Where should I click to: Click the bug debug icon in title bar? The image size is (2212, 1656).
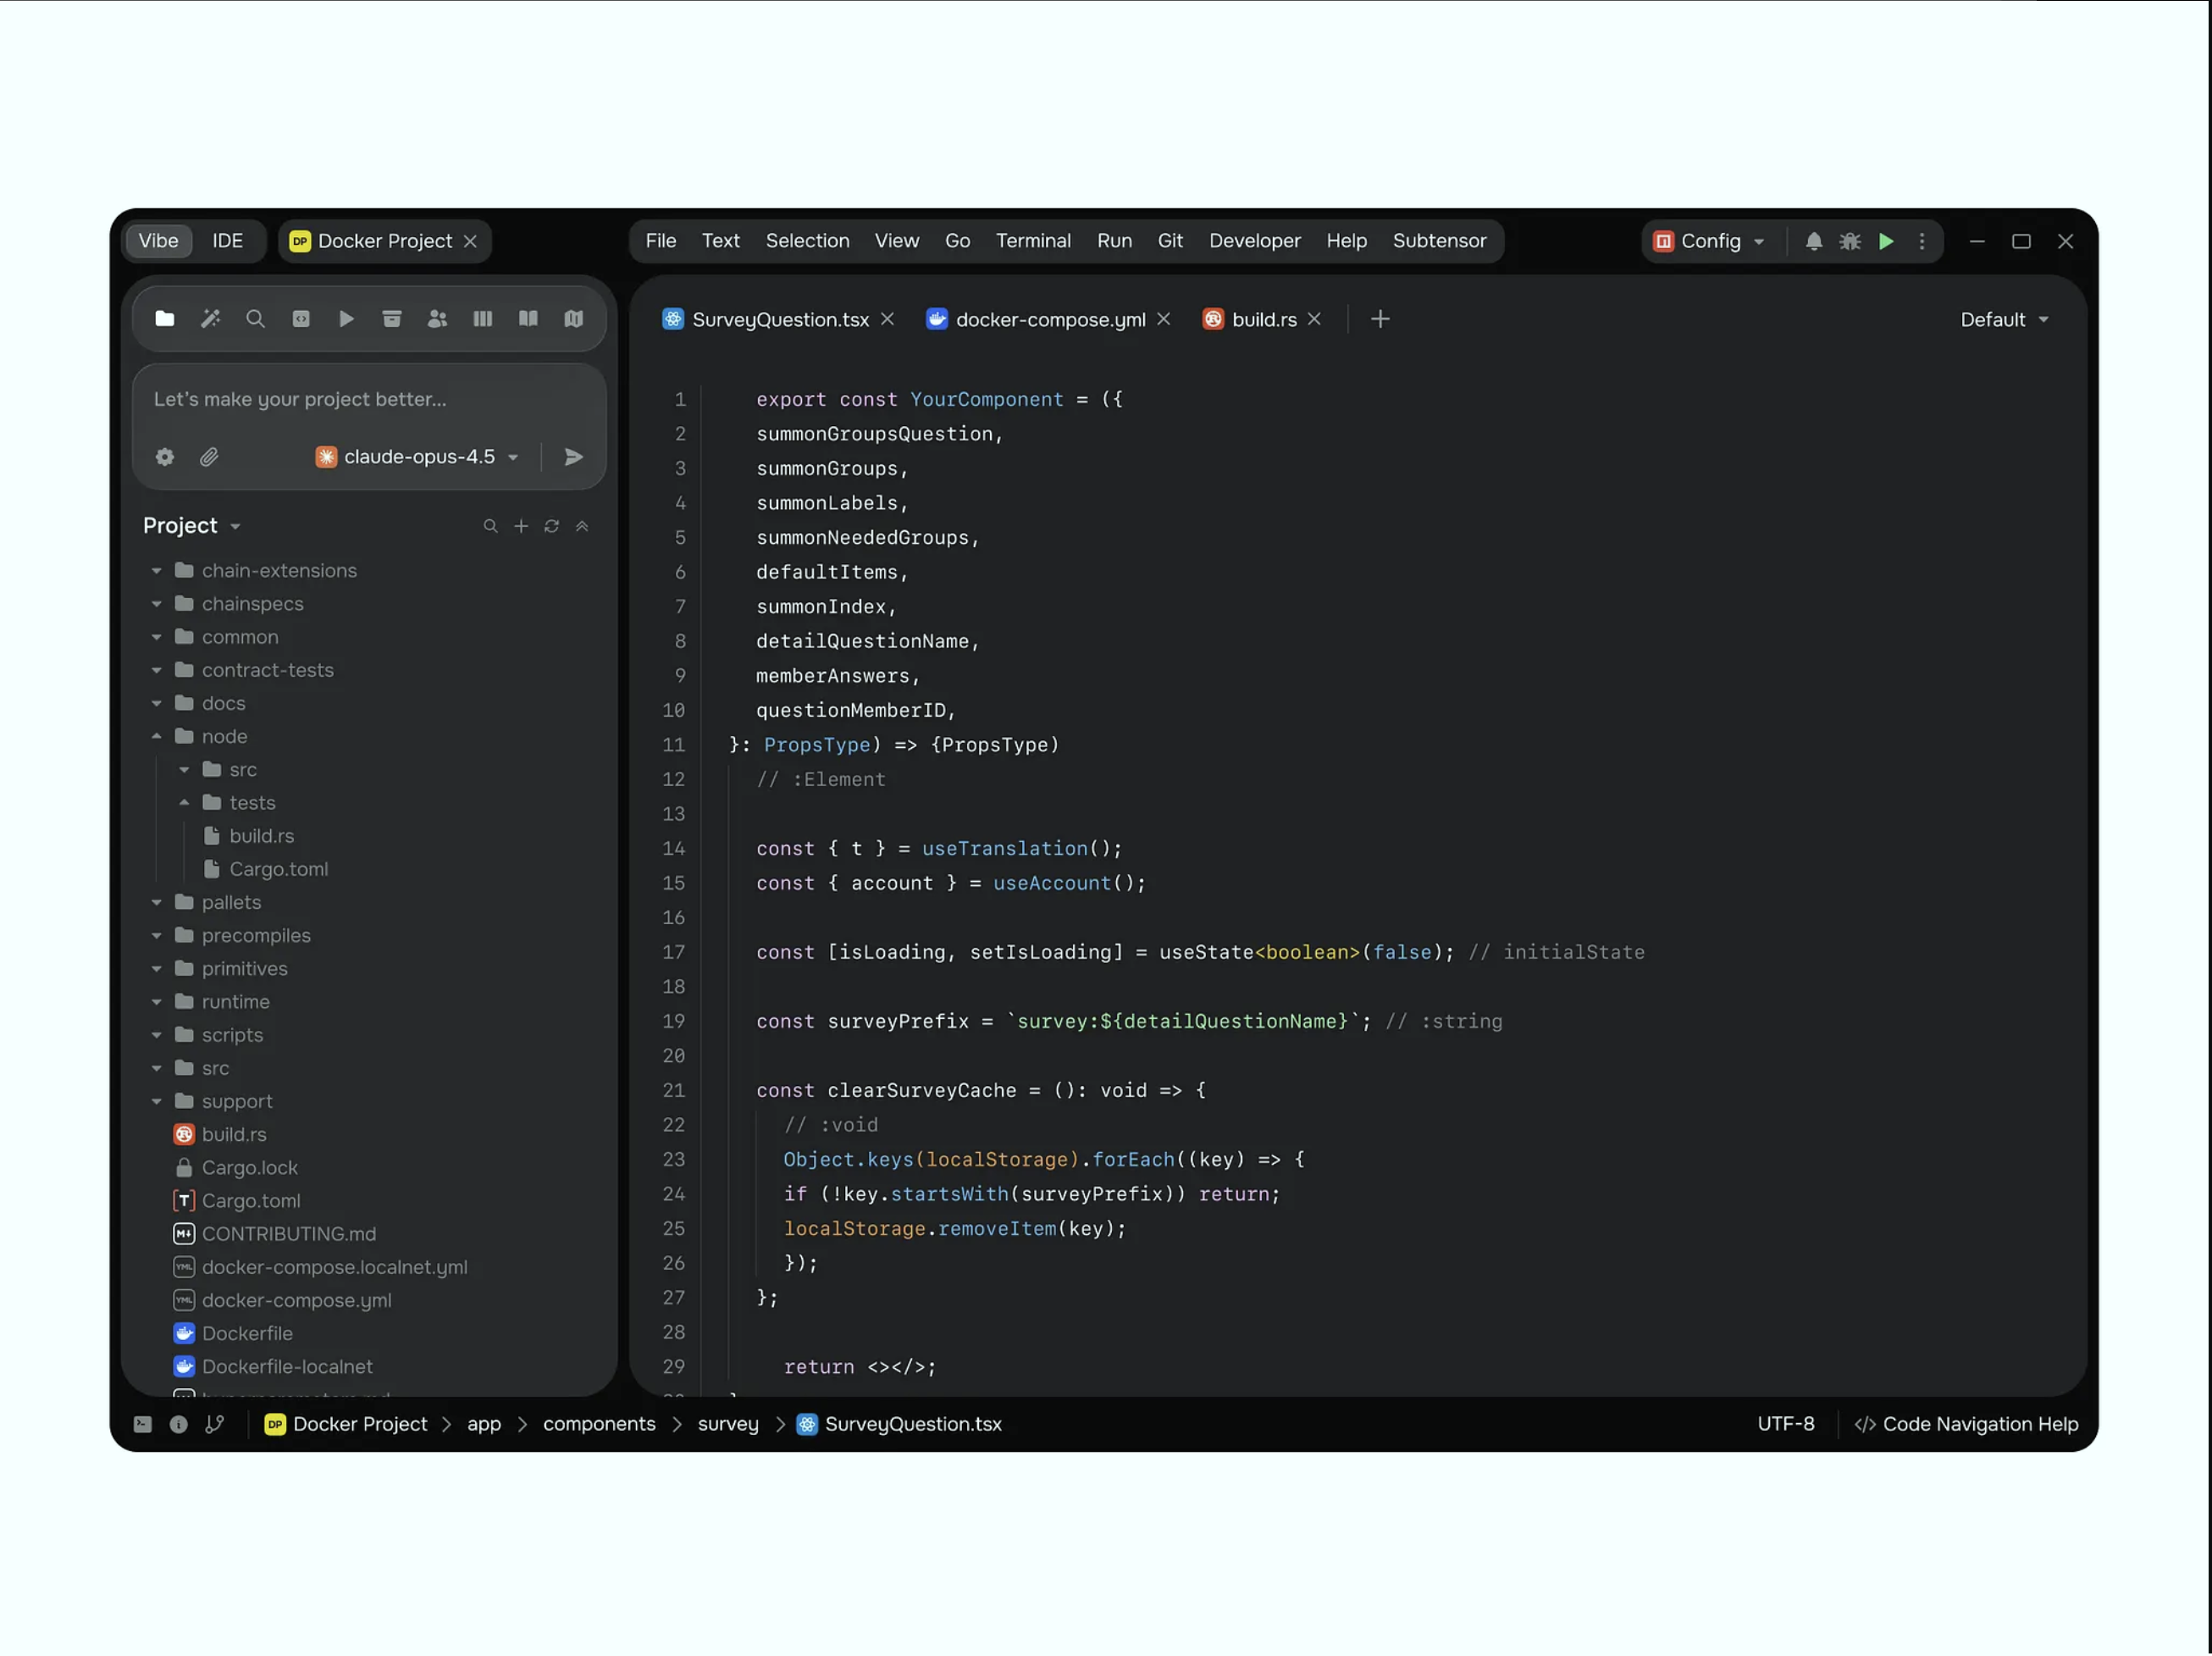[1849, 241]
